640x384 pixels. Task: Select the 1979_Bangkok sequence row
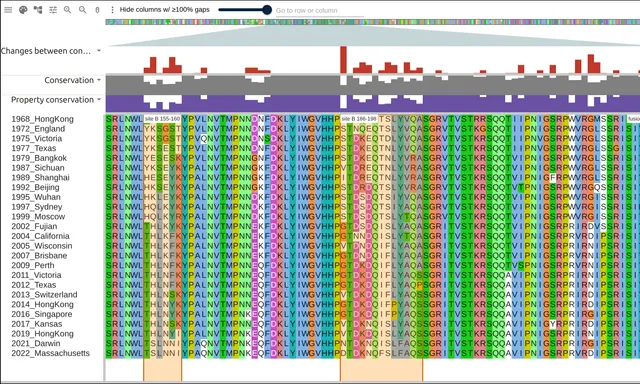[39, 158]
